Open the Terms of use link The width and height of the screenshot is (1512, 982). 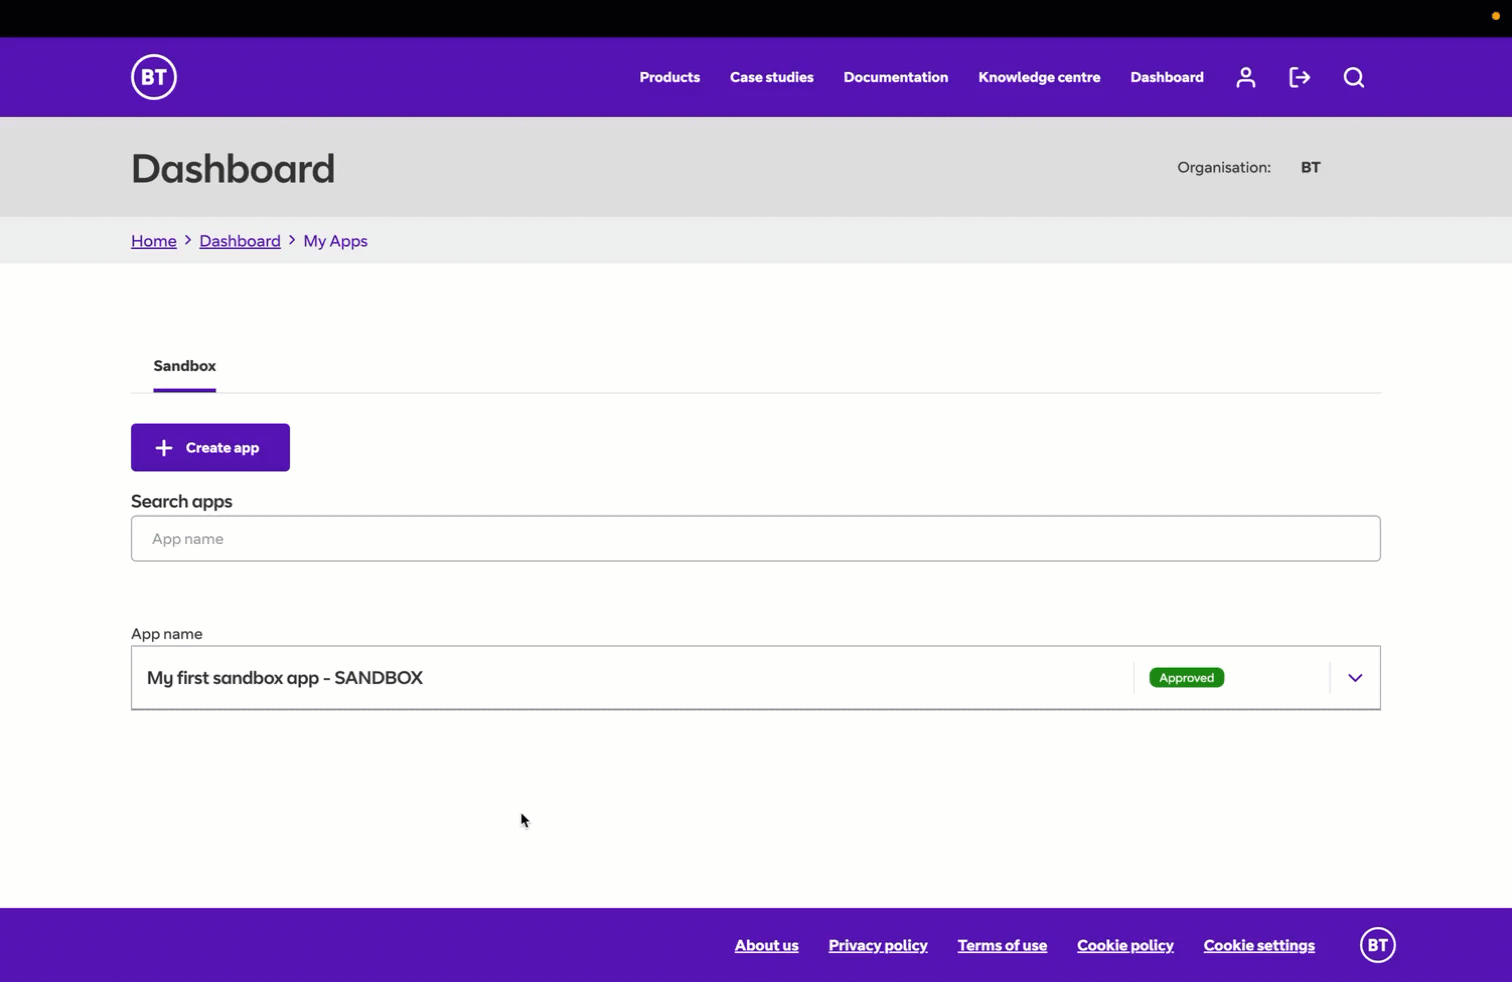1002,945
